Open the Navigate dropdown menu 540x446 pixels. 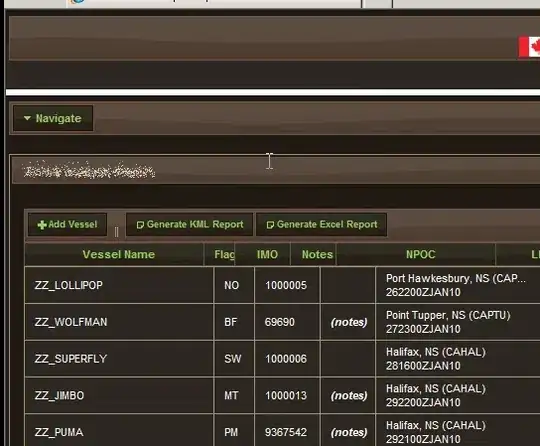[53, 118]
